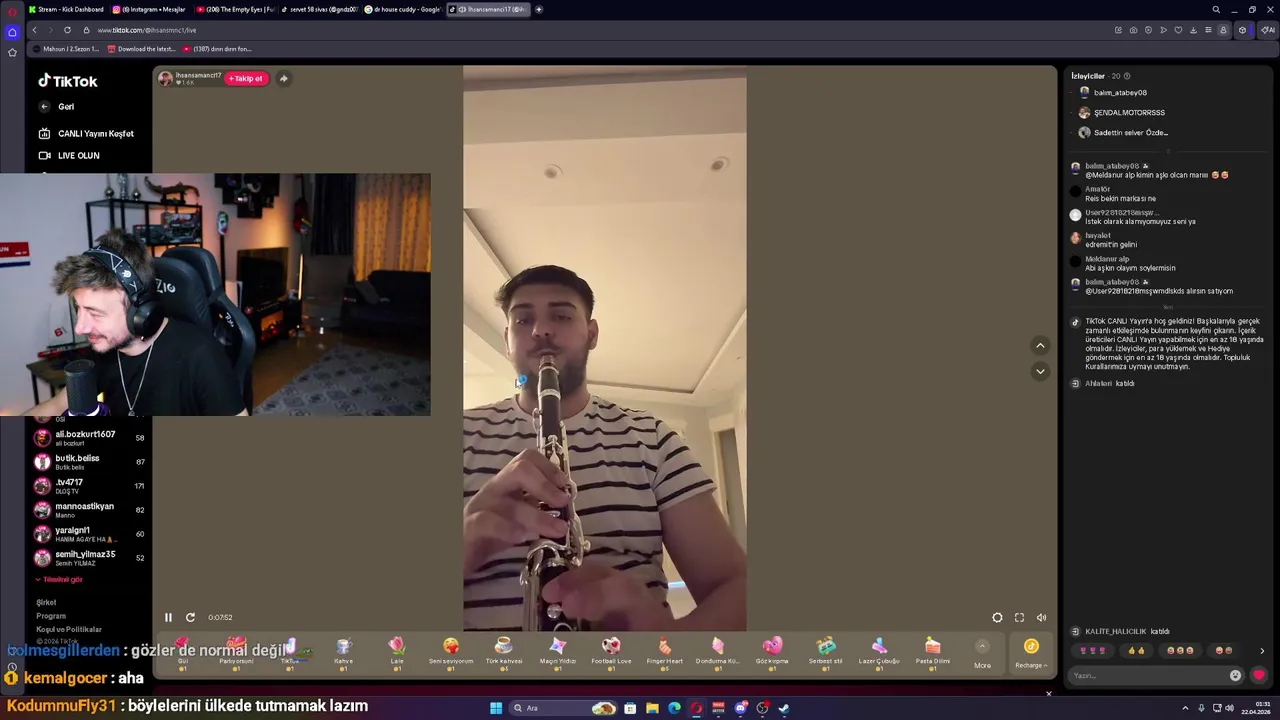Send the Maçın Yıldızı gift
The height and width of the screenshot is (720, 1280).
(558, 652)
